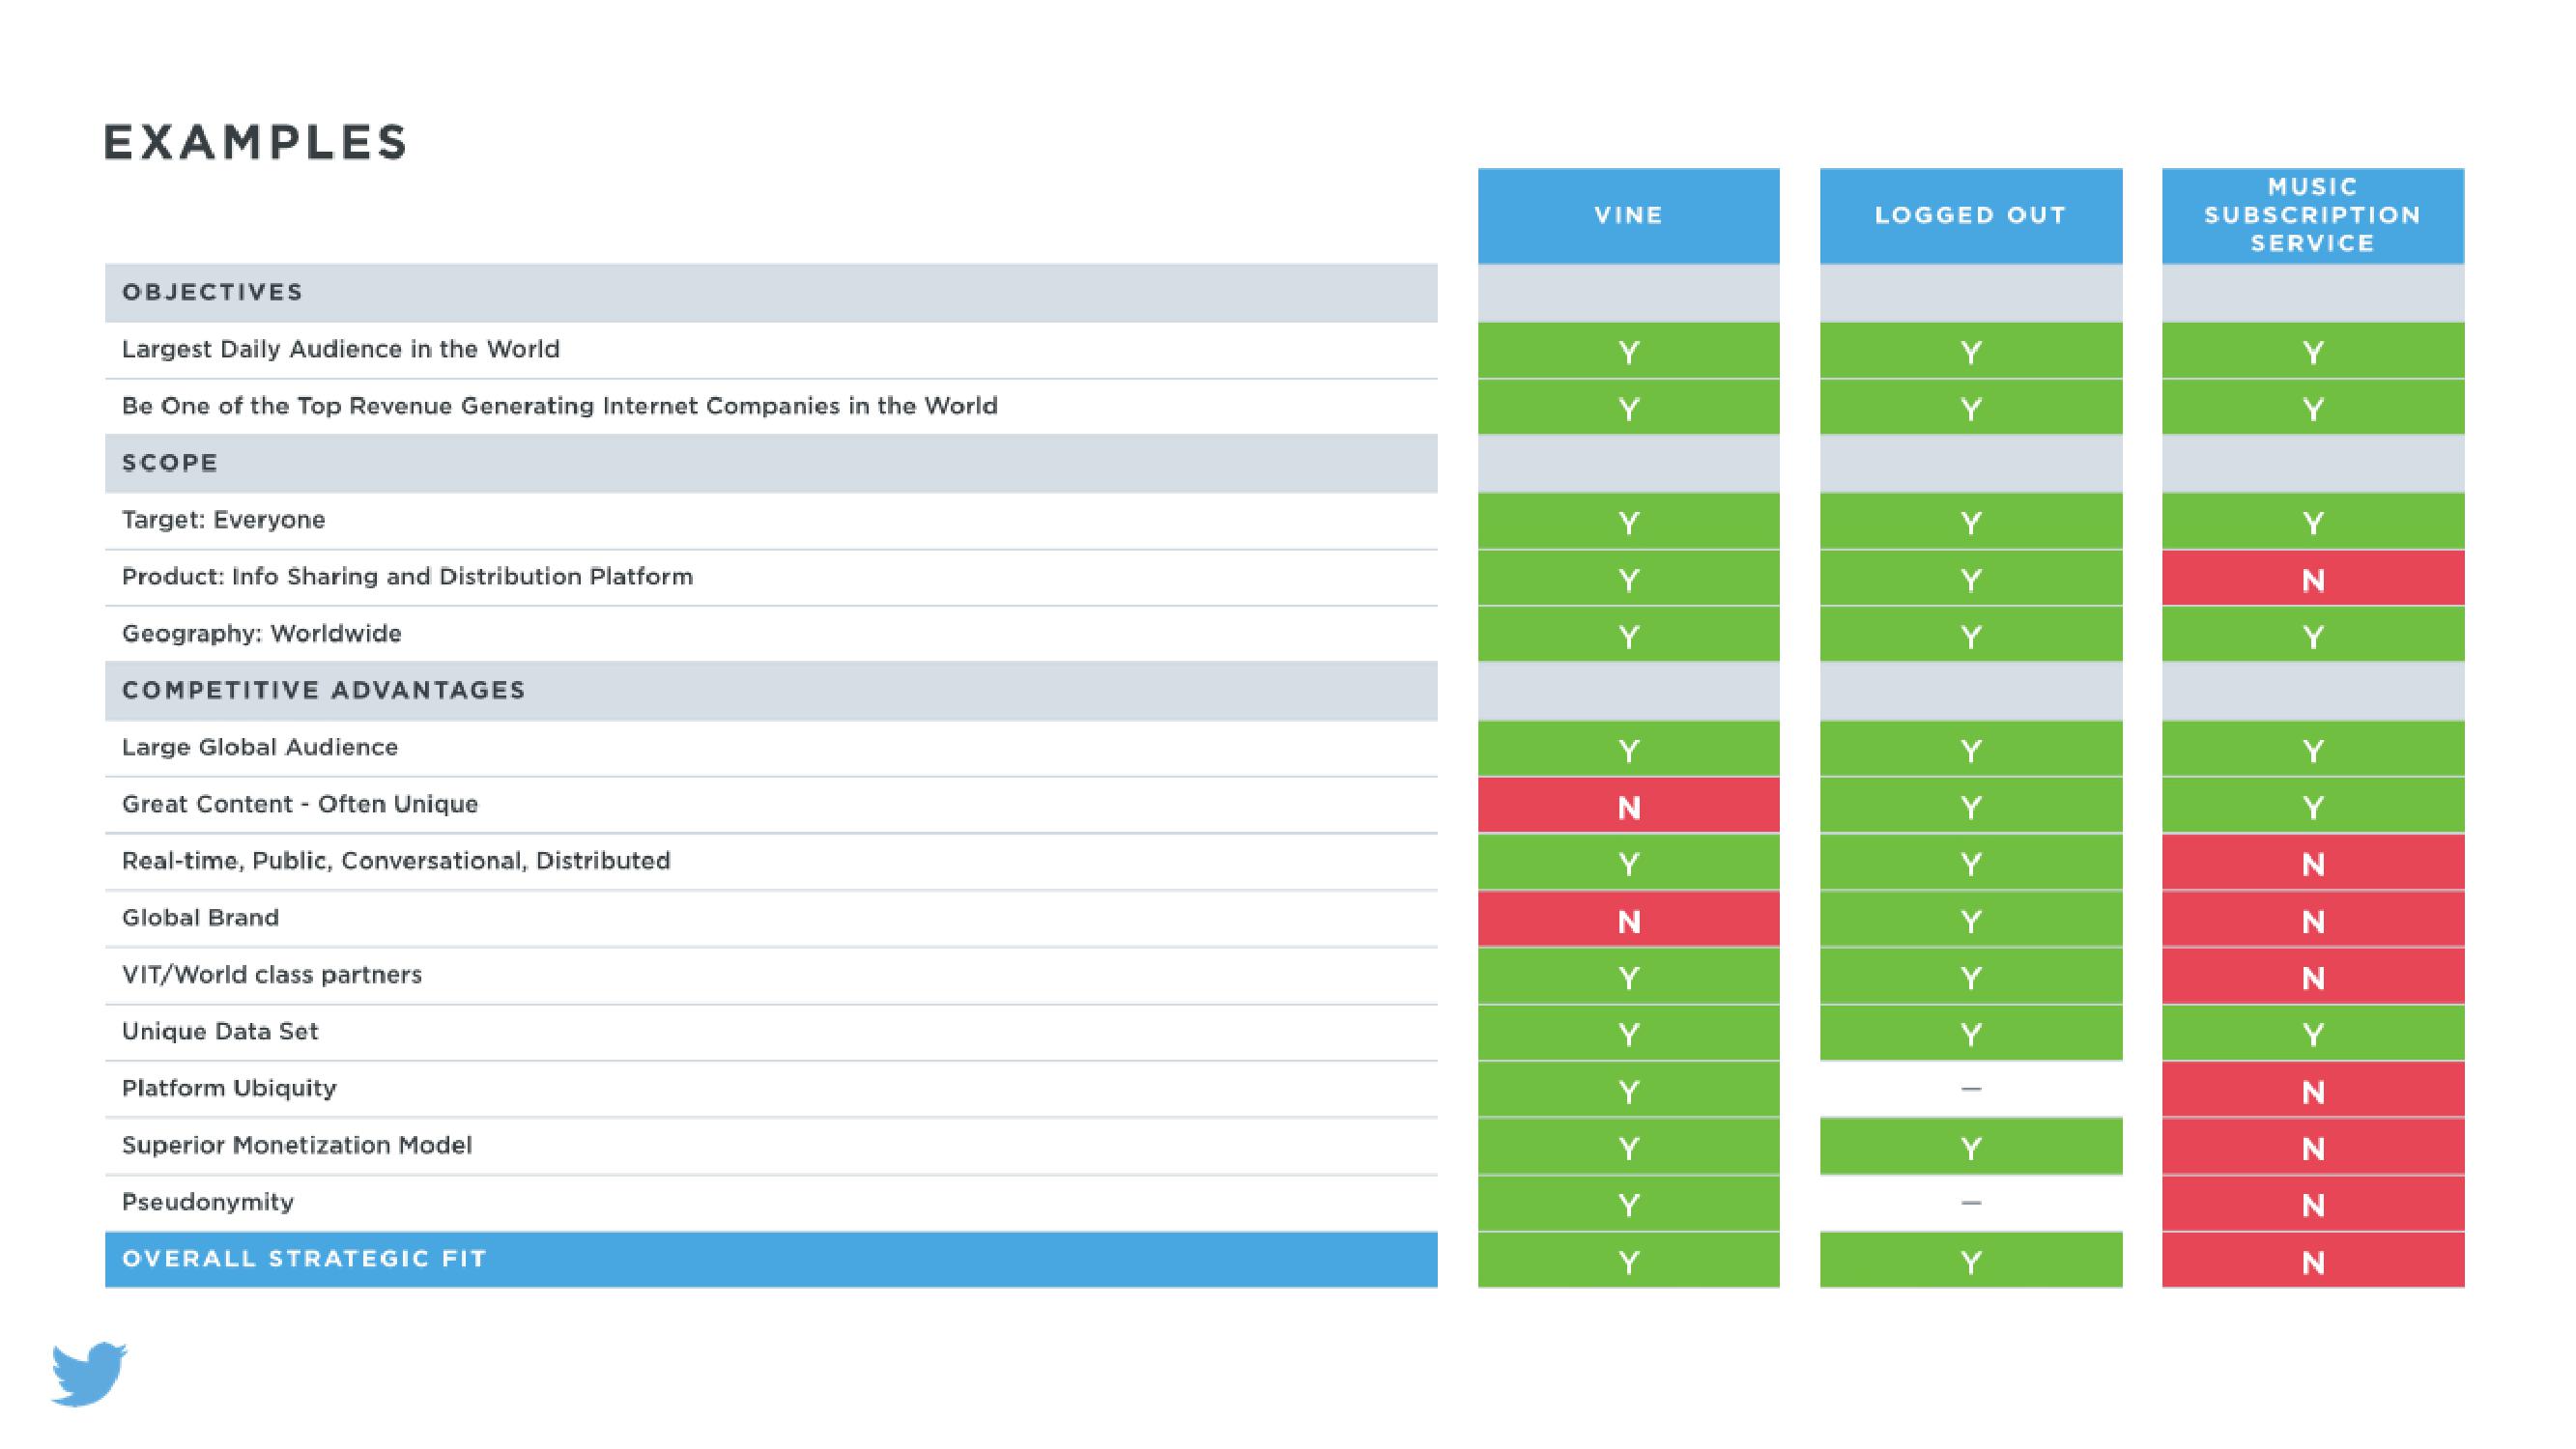The height and width of the screenshot is (1449, 2576).
Task: Click 'Great Content - Often Unique' label
Action: click(x=299, y=805)
